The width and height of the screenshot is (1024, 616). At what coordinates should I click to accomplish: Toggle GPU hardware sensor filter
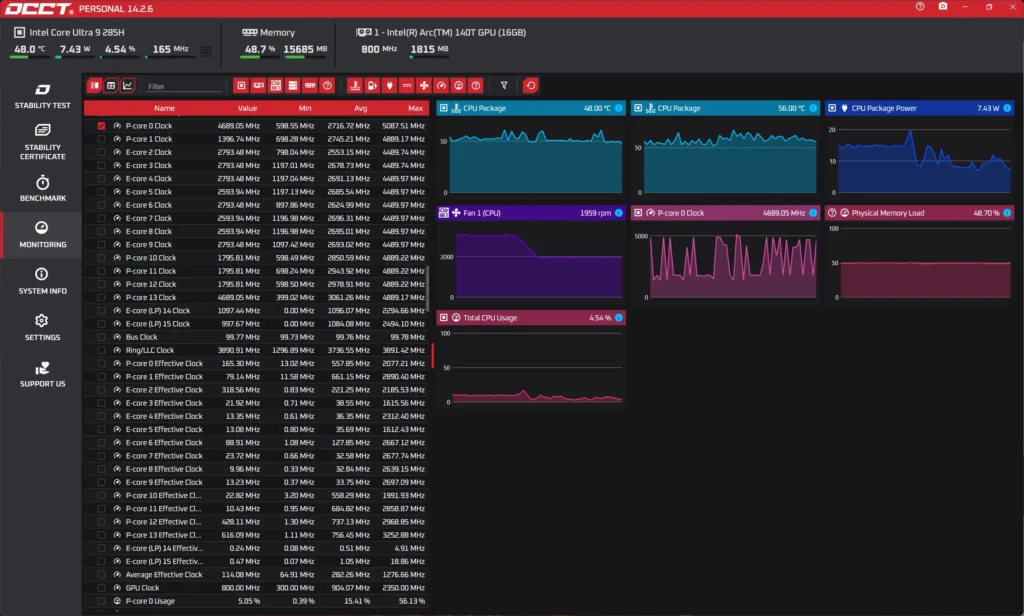(x=259, y=86)
